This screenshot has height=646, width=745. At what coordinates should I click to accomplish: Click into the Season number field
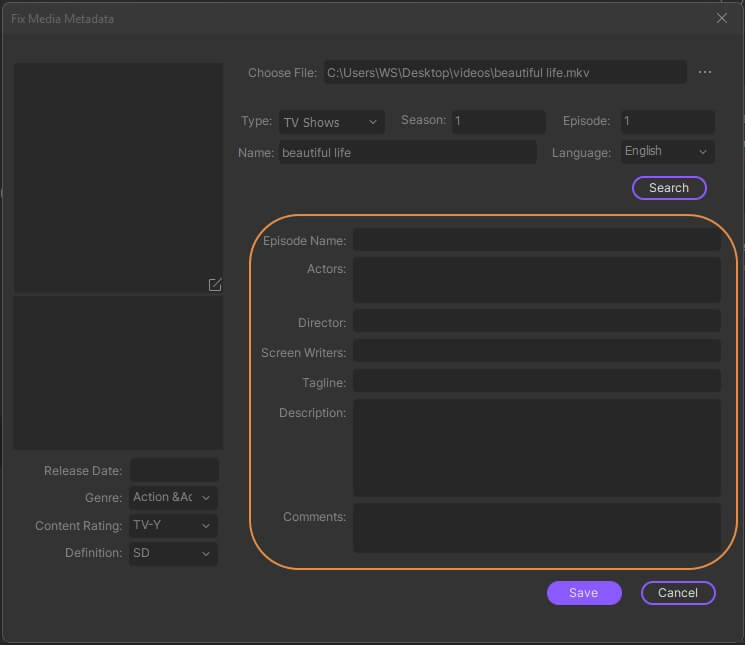coord(498,122)
